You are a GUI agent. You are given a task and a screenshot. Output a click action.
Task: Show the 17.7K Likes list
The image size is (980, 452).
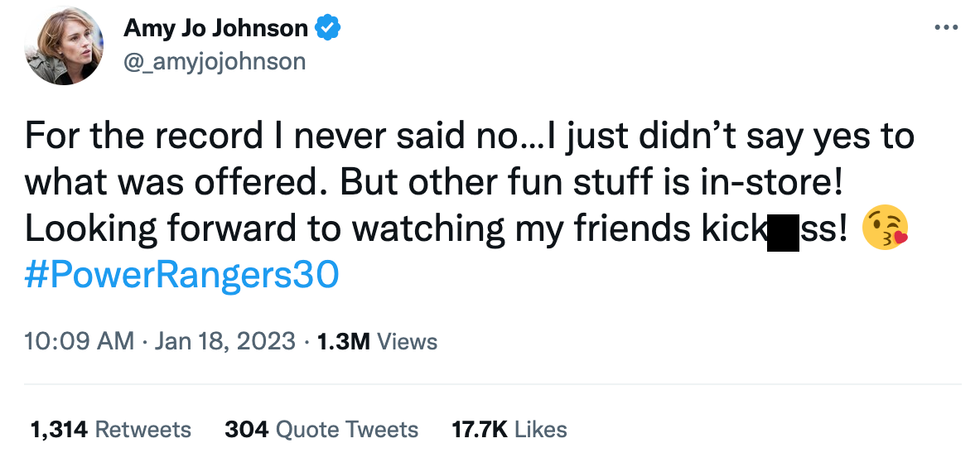tap(509, 430)
